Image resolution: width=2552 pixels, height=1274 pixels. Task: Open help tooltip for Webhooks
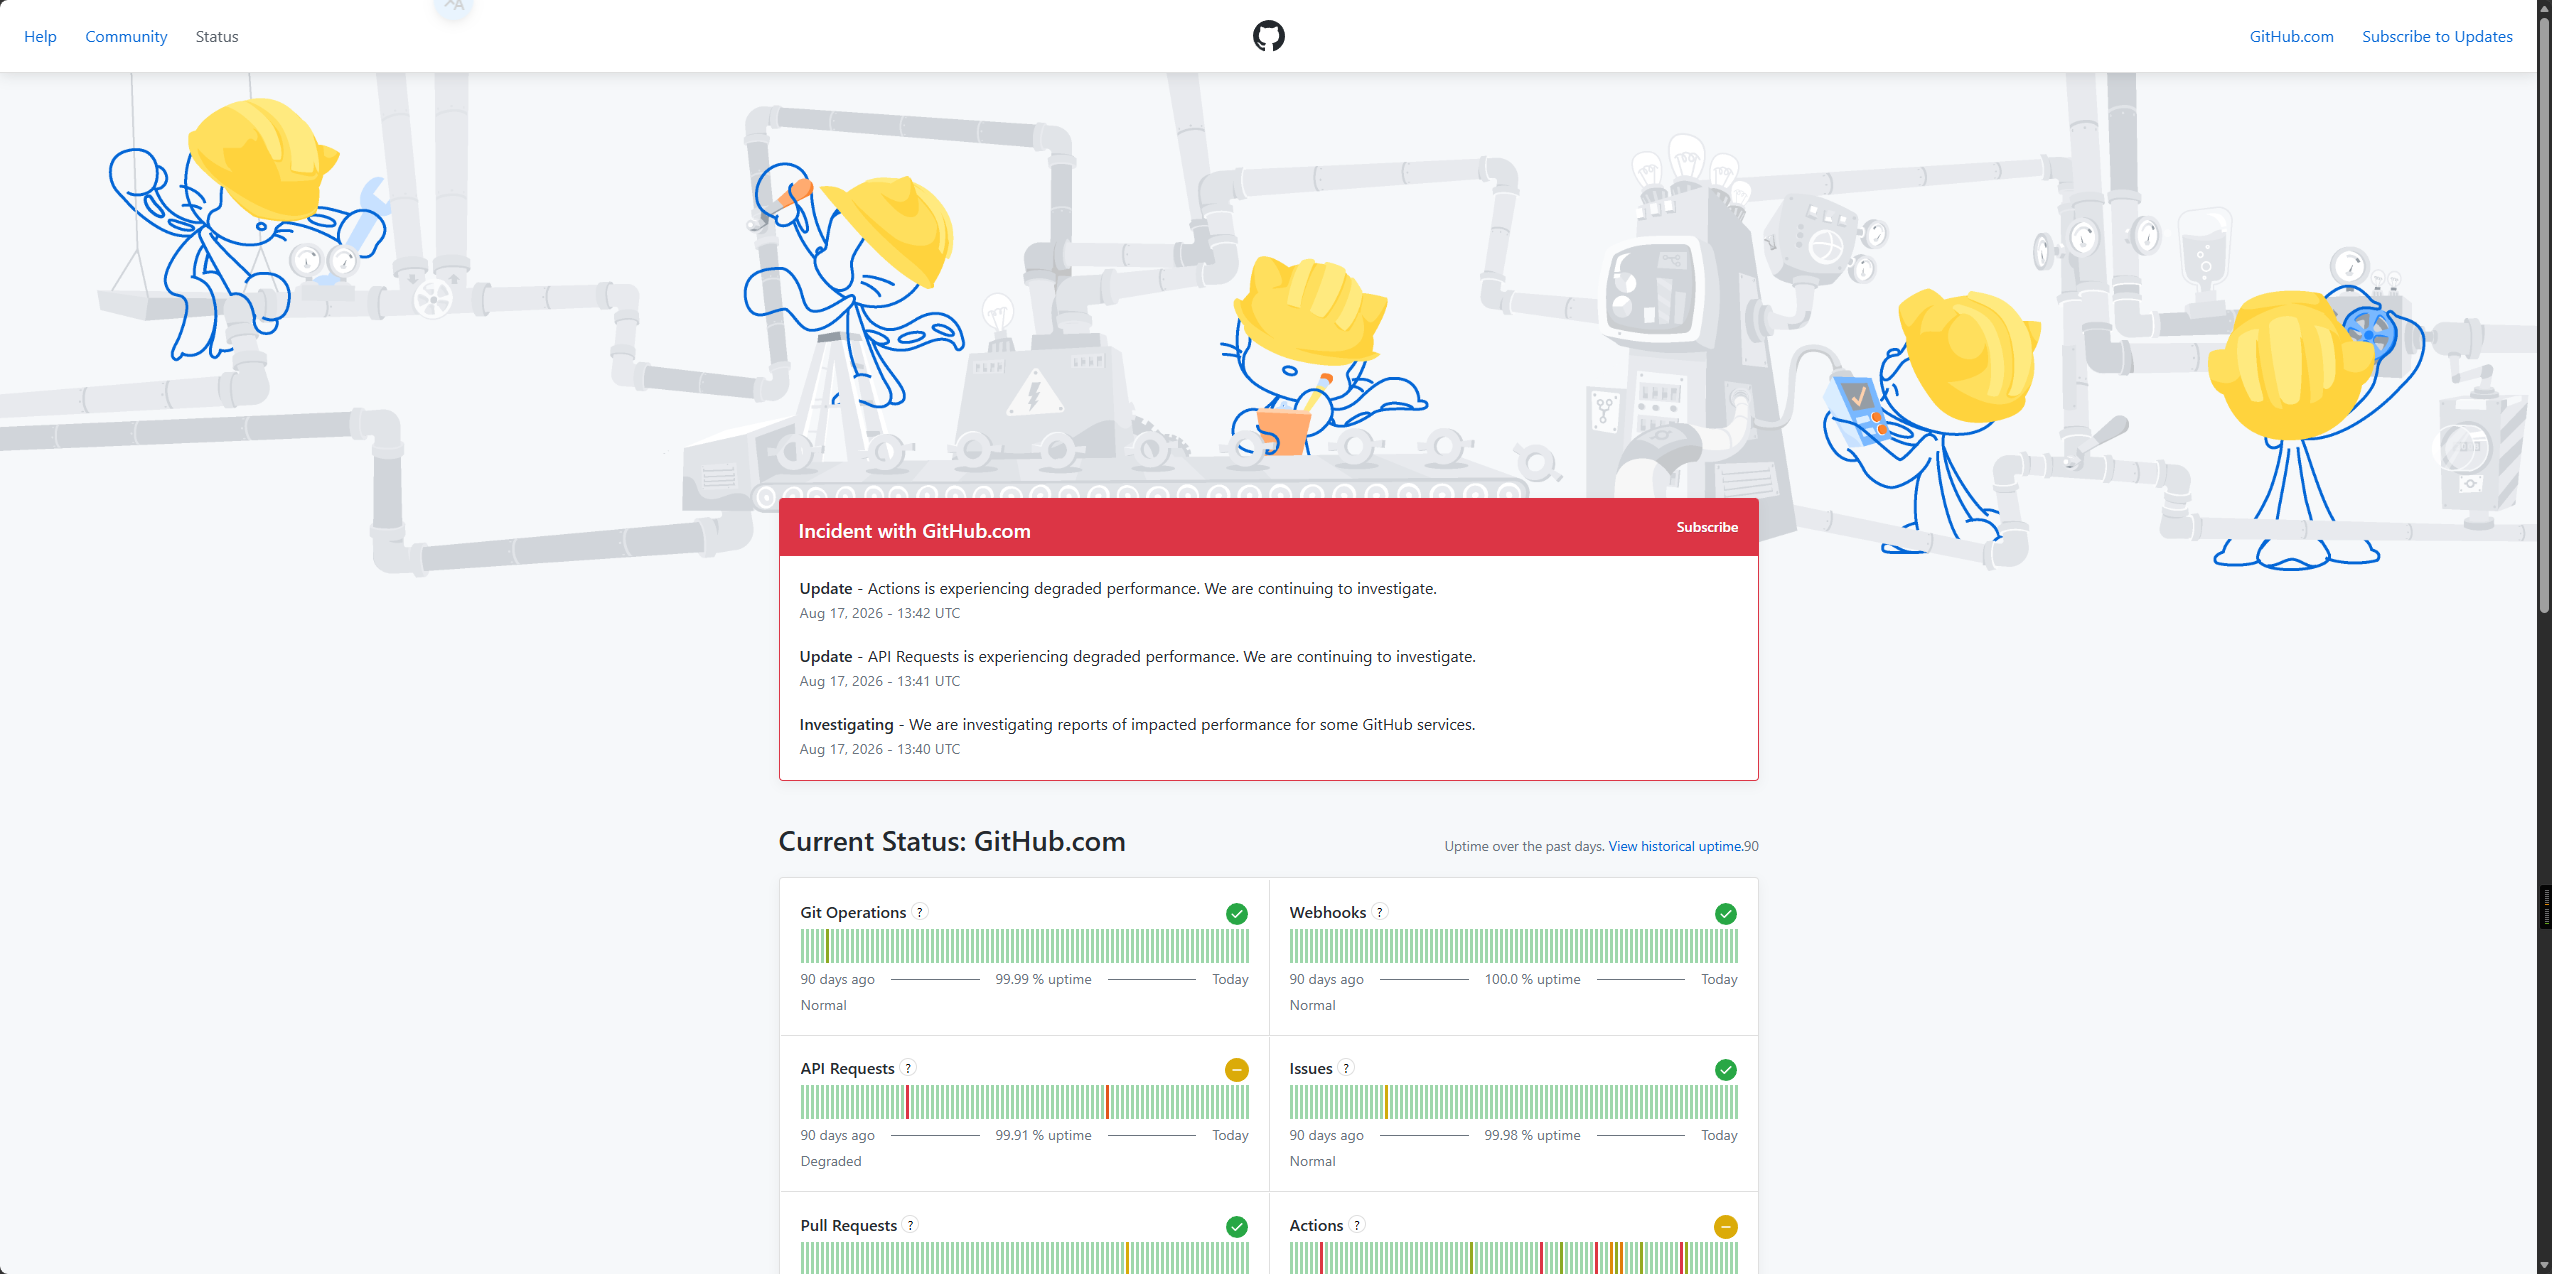tap(1380, 912)
